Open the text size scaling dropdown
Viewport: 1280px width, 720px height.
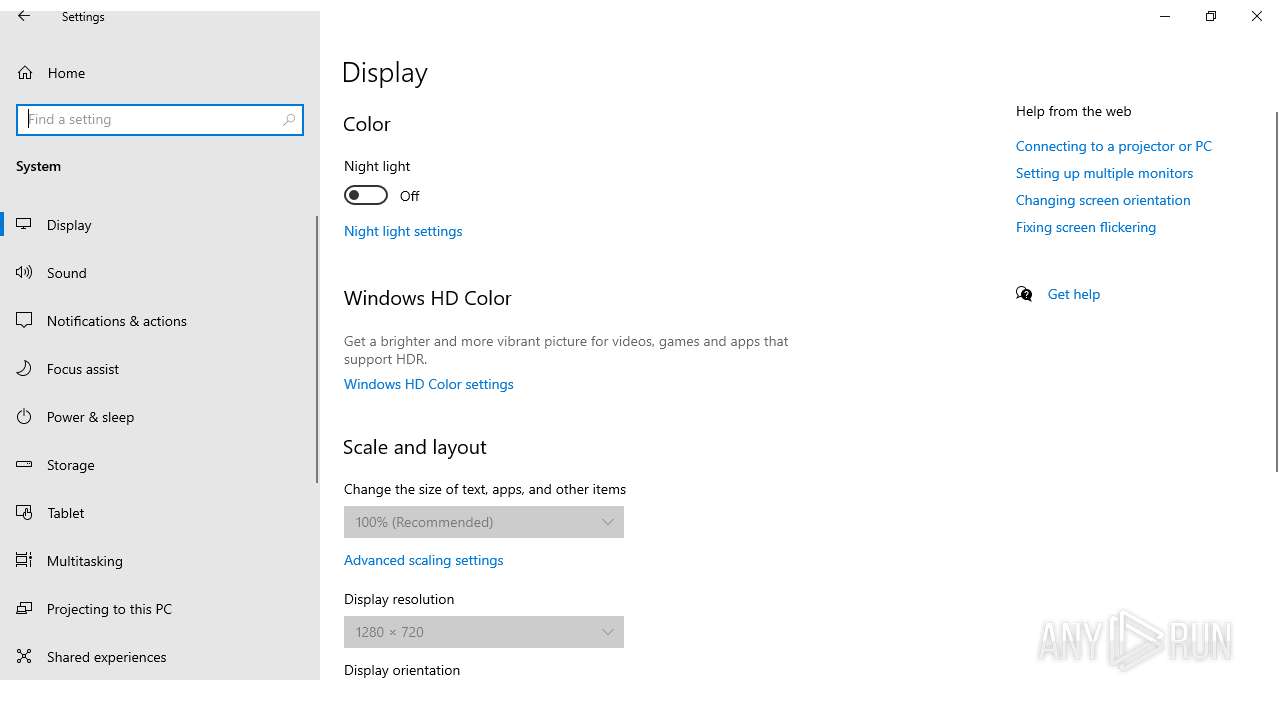click(x=484, y=522)
